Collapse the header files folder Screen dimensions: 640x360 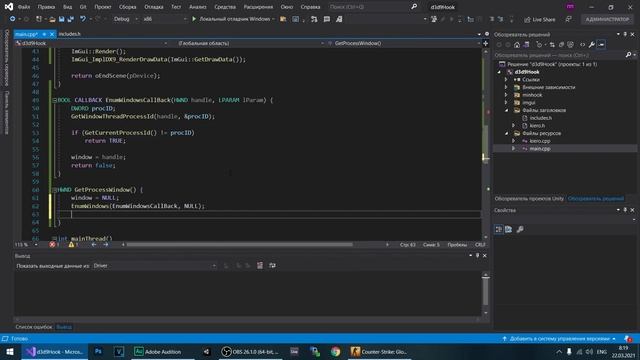(x=506, y=110)
